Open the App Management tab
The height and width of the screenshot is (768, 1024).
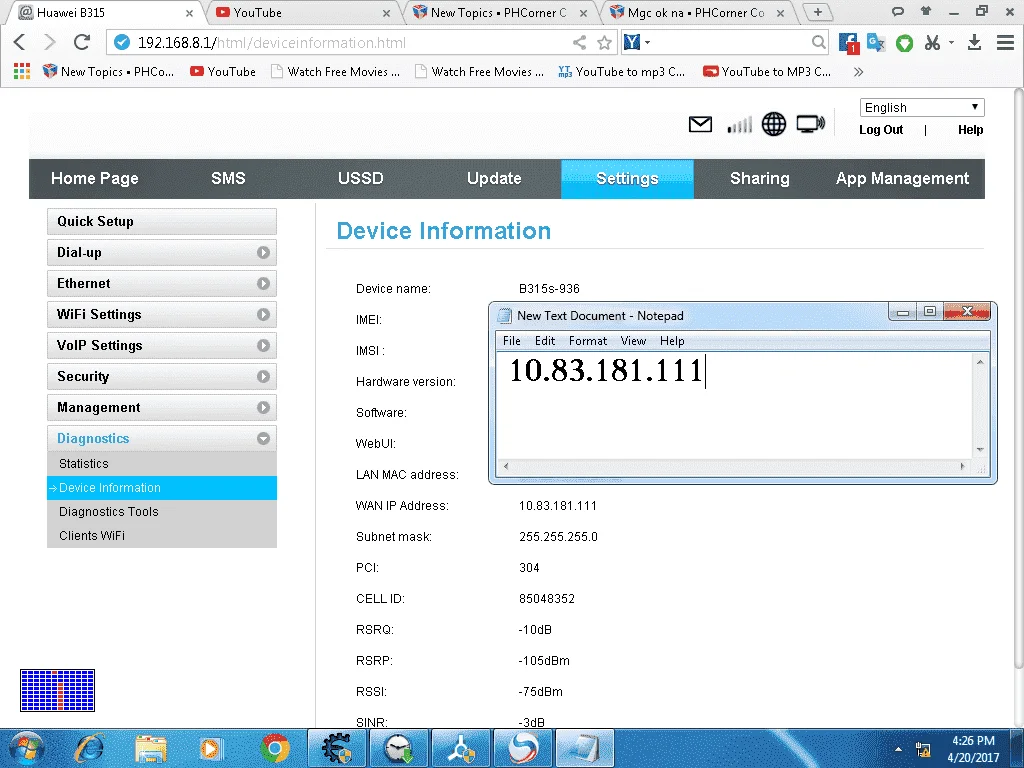[x=902, y=178]
